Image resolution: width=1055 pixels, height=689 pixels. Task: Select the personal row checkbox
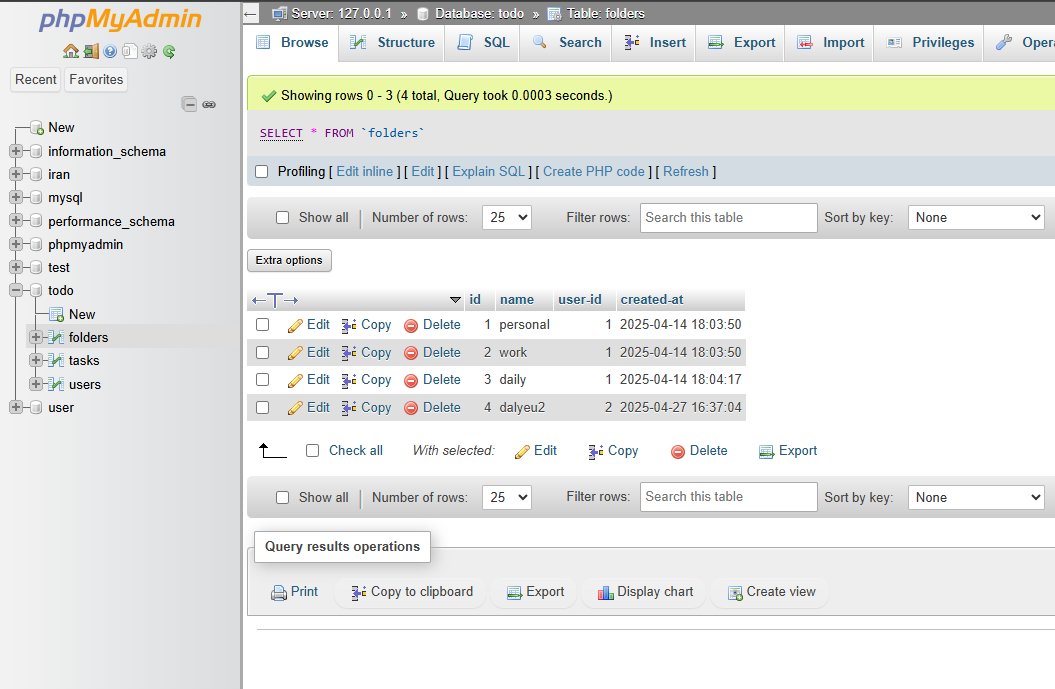click(262, 324)
